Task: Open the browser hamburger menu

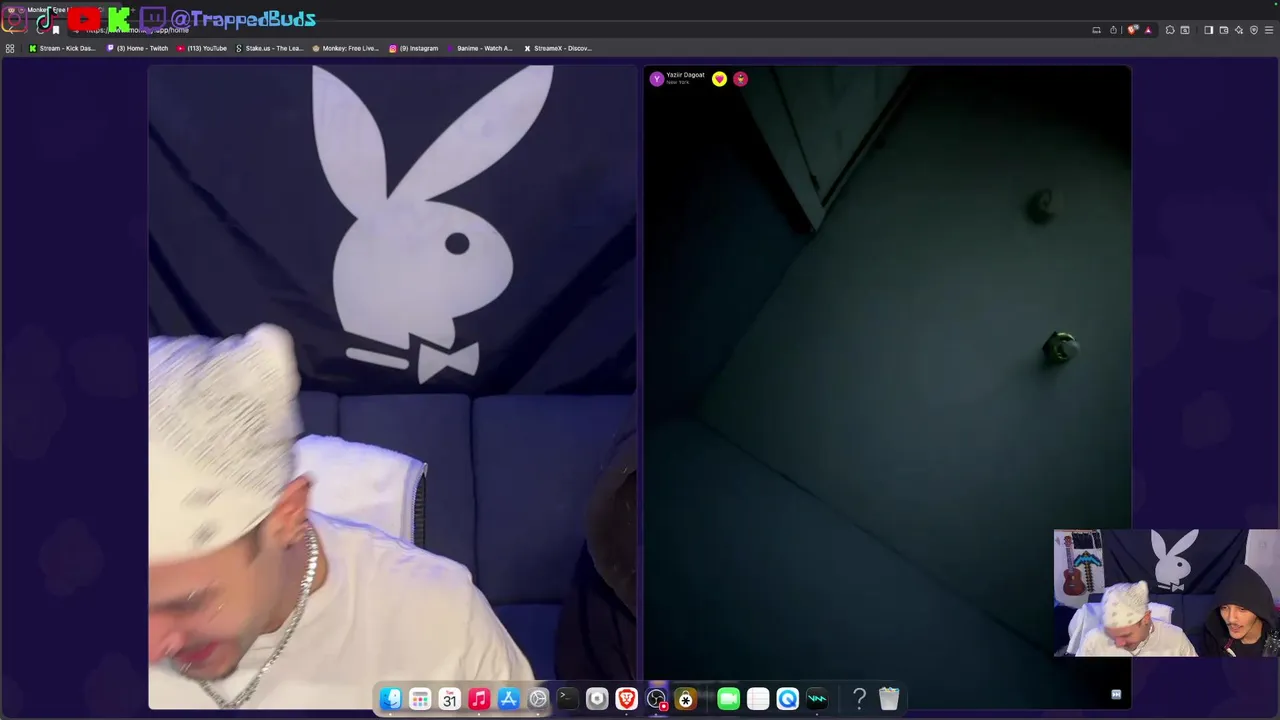Action: point(1269,30)
